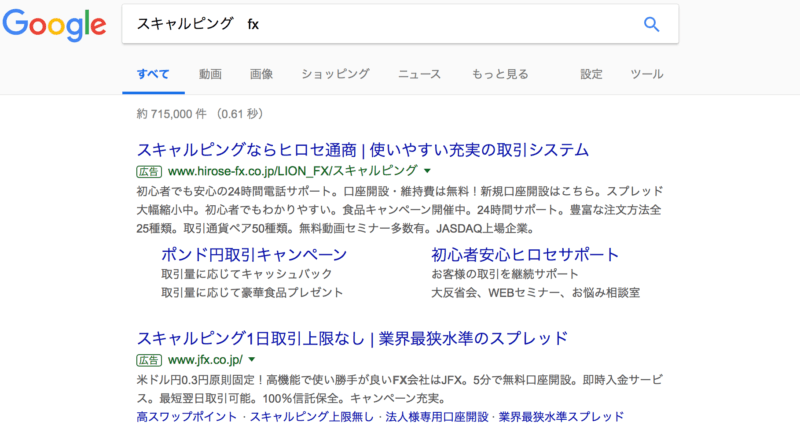The height and width of the screenshot is (437, 800).
Task: Switch to the 動画 tab
Action: pos(210,74)
